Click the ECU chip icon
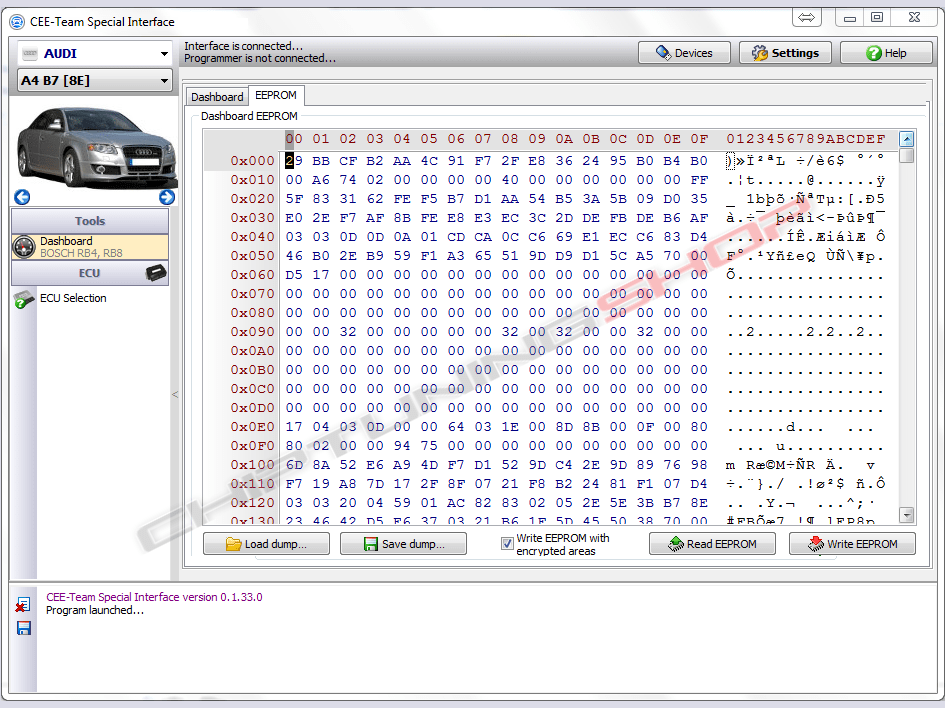The width and height of the screenshot is (945, 708). pos(156,273)
